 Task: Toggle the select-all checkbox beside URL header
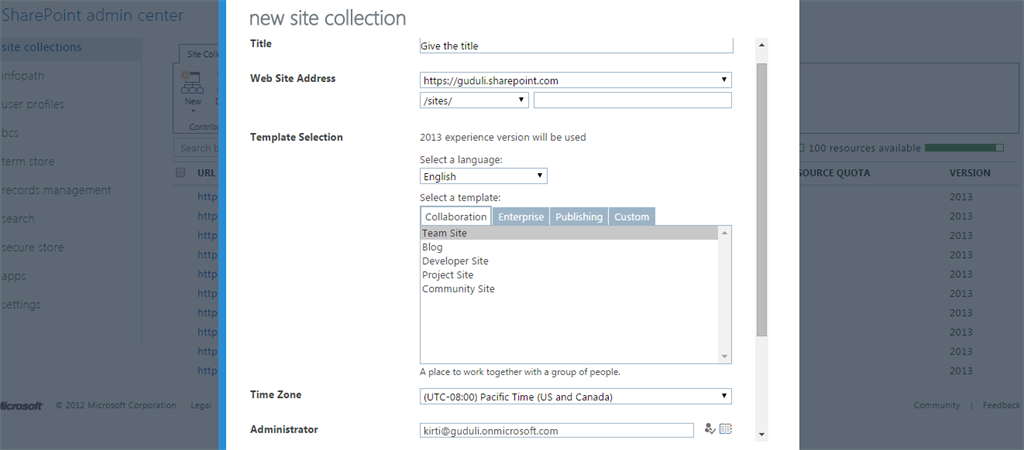pos(181,173)
